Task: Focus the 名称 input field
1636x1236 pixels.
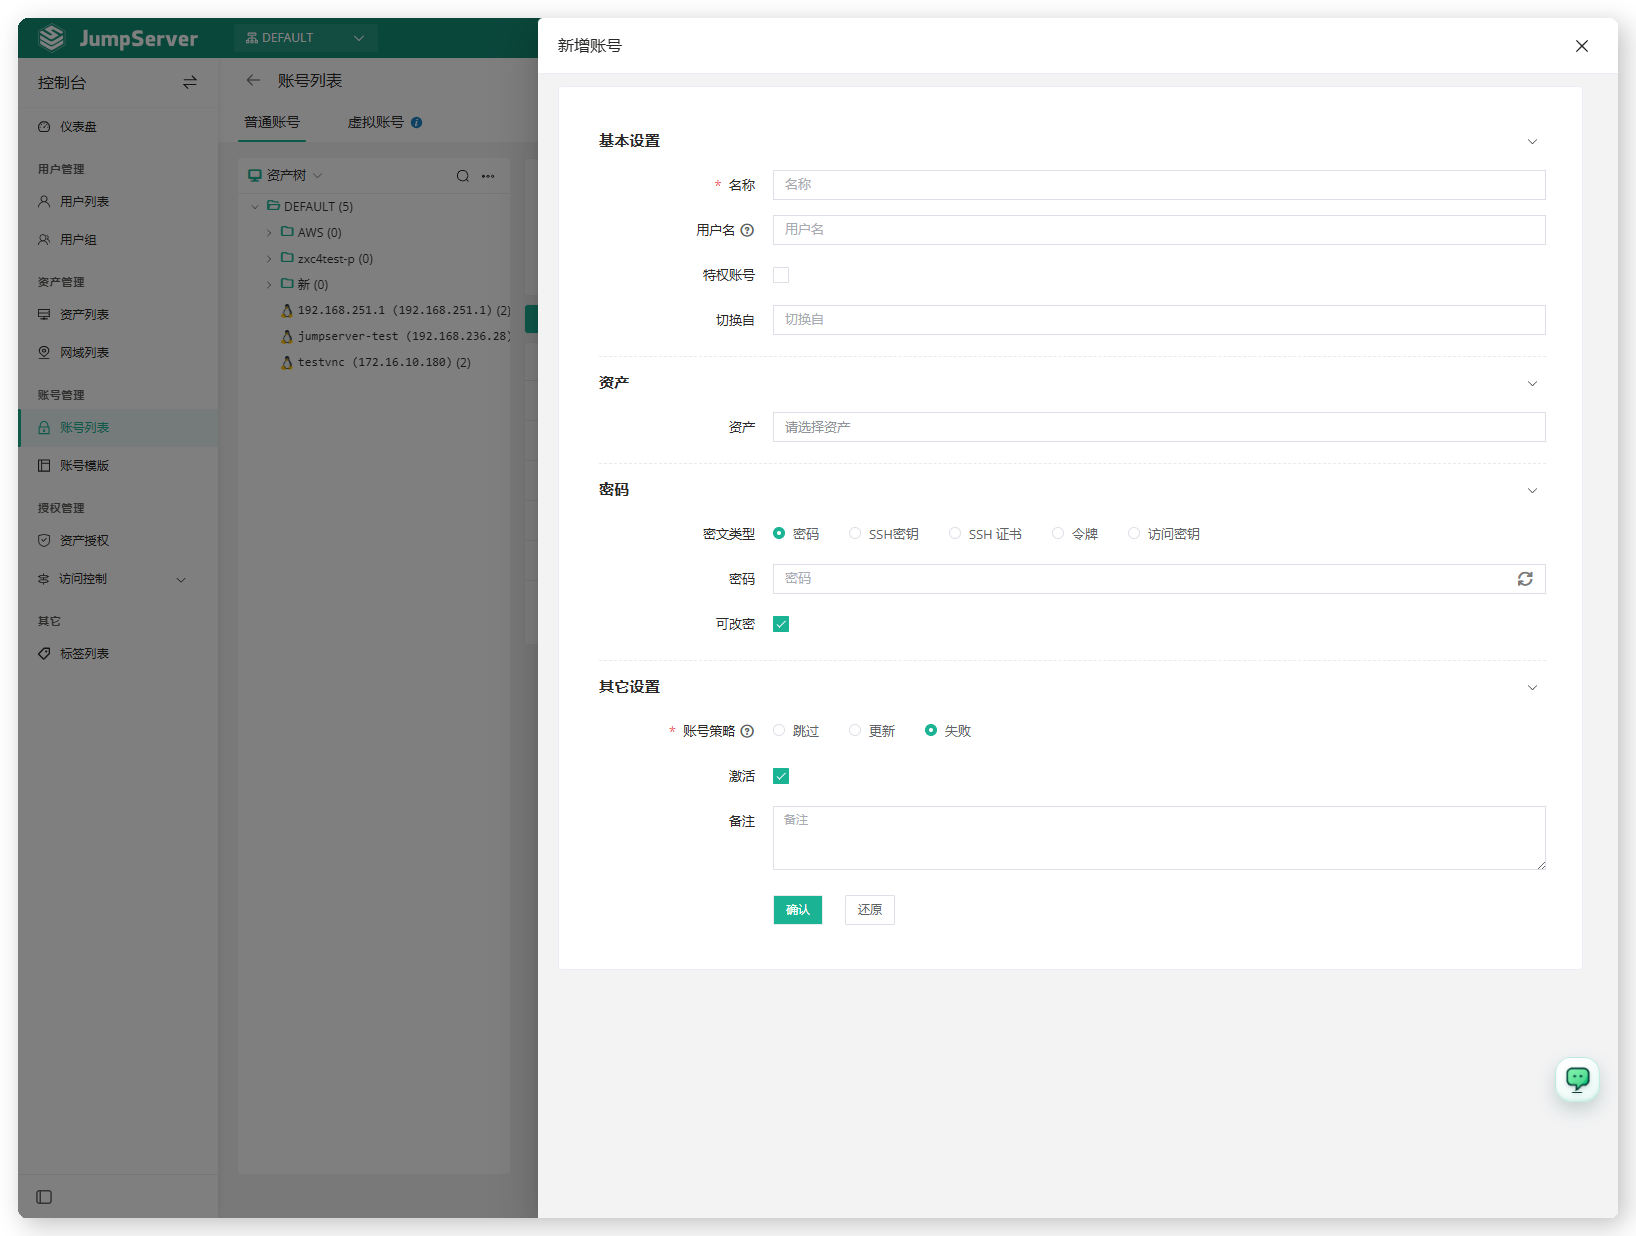Action: click(1159, 185)
